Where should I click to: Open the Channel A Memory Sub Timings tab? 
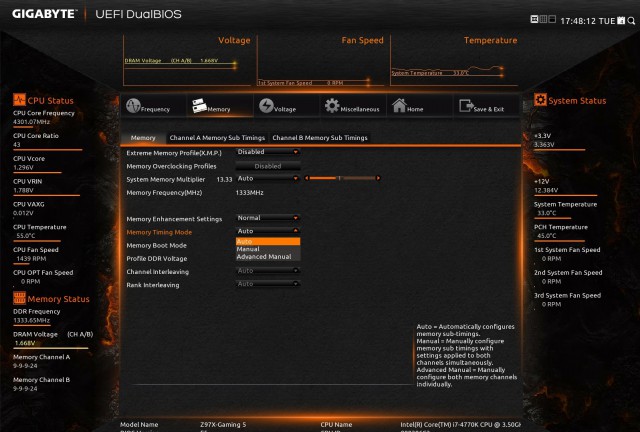pyautogui.click(x=217, y=138)
